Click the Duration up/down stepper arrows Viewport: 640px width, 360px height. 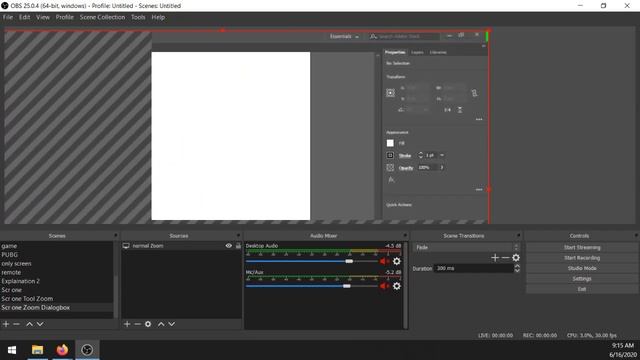(517, 268)
